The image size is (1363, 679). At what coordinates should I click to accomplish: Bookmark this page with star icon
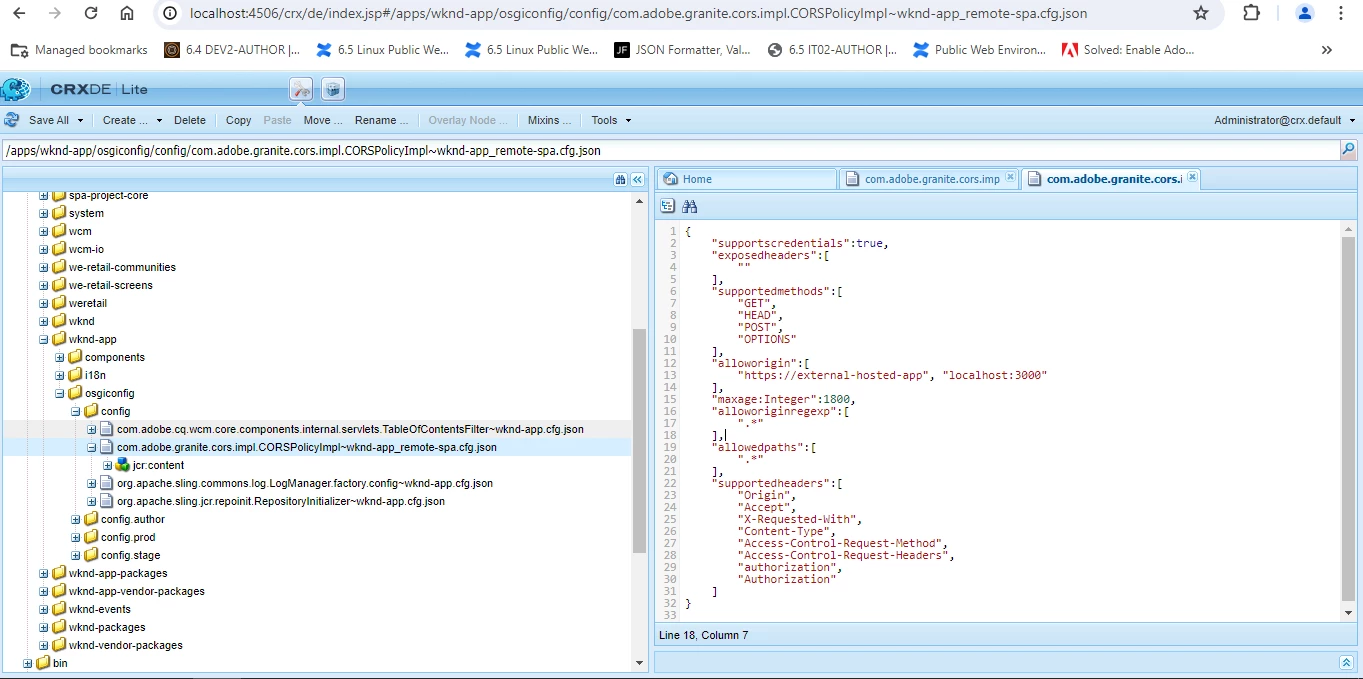pyautogui.click(x=1201, y=13)
